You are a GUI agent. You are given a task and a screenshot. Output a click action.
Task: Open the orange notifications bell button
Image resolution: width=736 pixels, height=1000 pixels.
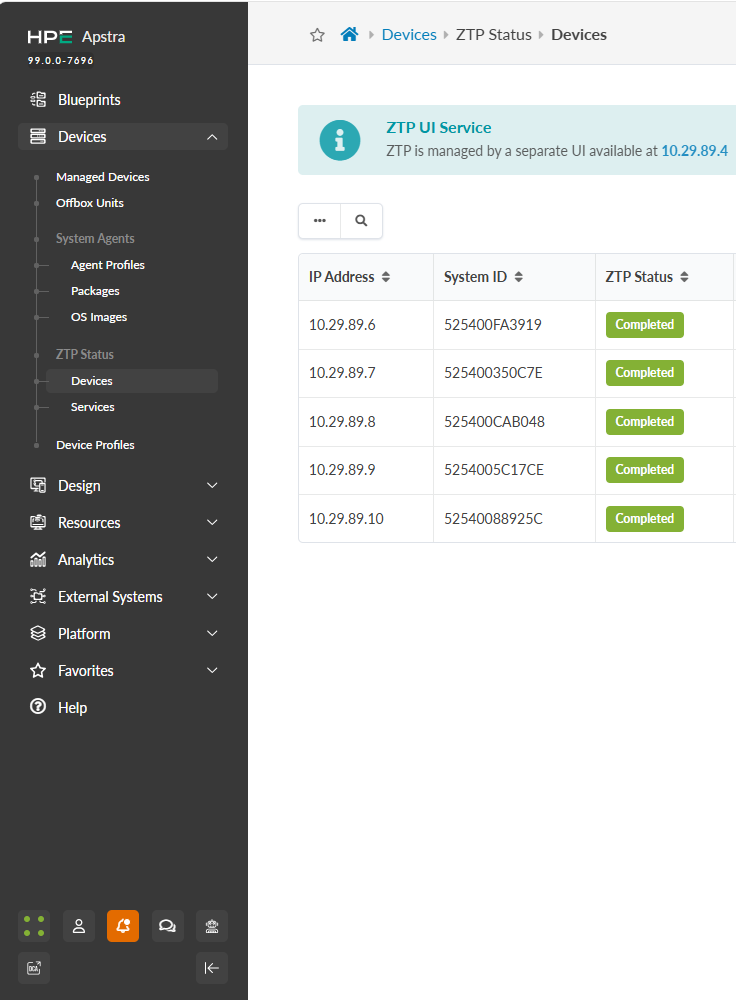tap(123, 926)
